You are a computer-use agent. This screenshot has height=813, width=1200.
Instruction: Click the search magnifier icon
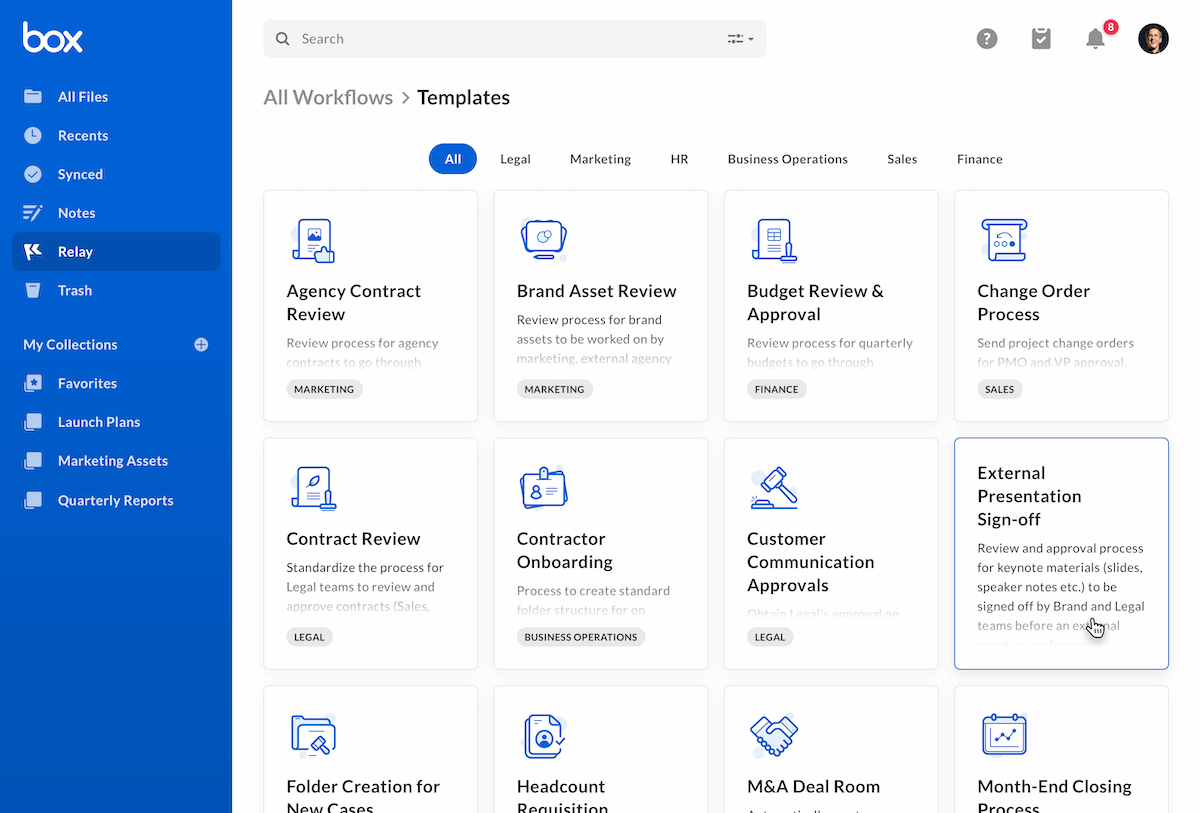point(283,38)
